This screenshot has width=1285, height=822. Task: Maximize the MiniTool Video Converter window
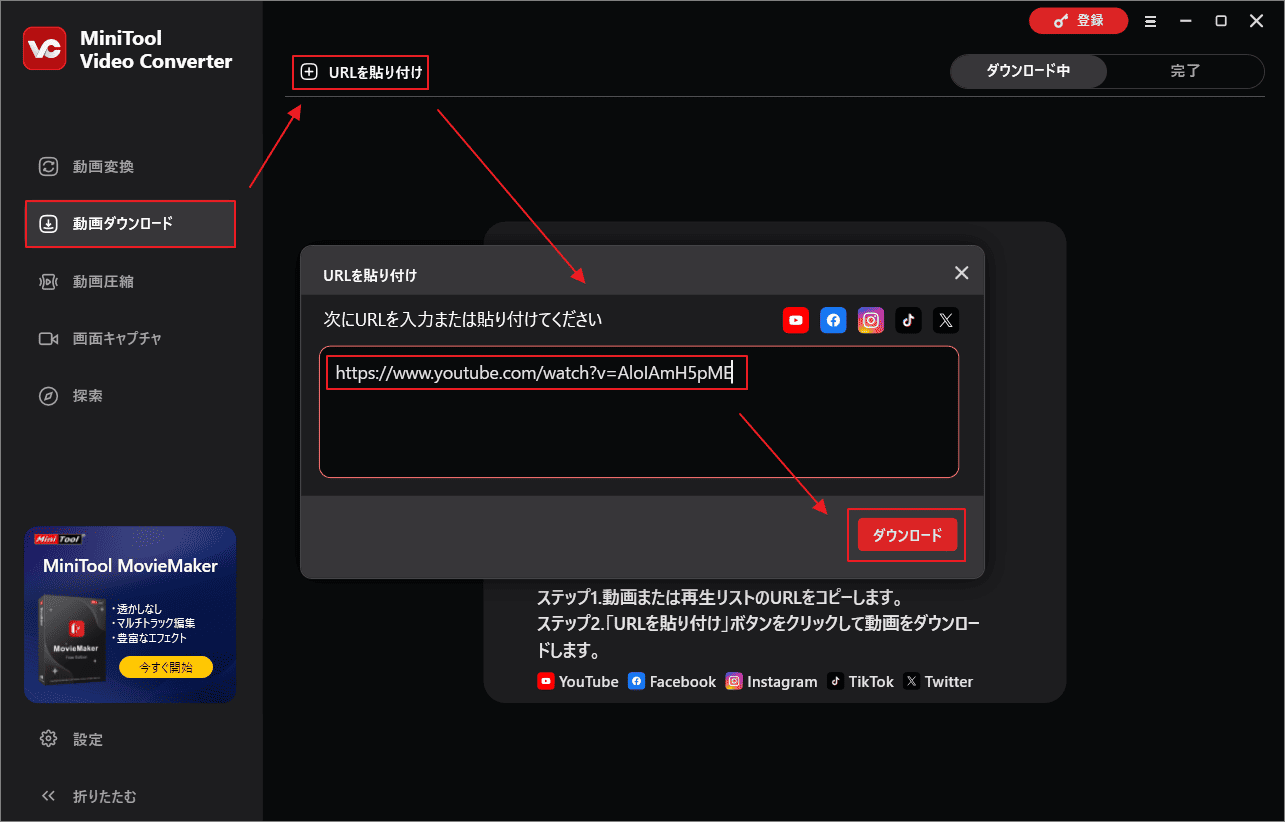pos(1221,20)
